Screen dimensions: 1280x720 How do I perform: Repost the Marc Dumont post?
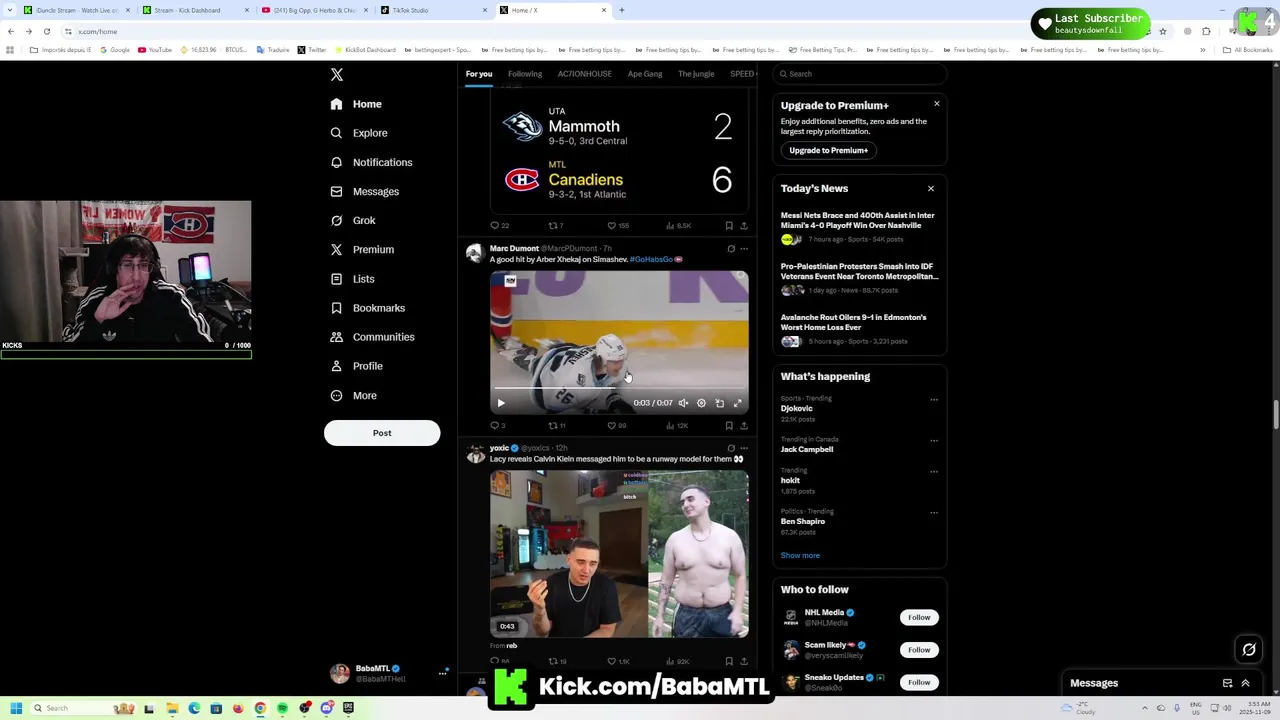[556, 425]
